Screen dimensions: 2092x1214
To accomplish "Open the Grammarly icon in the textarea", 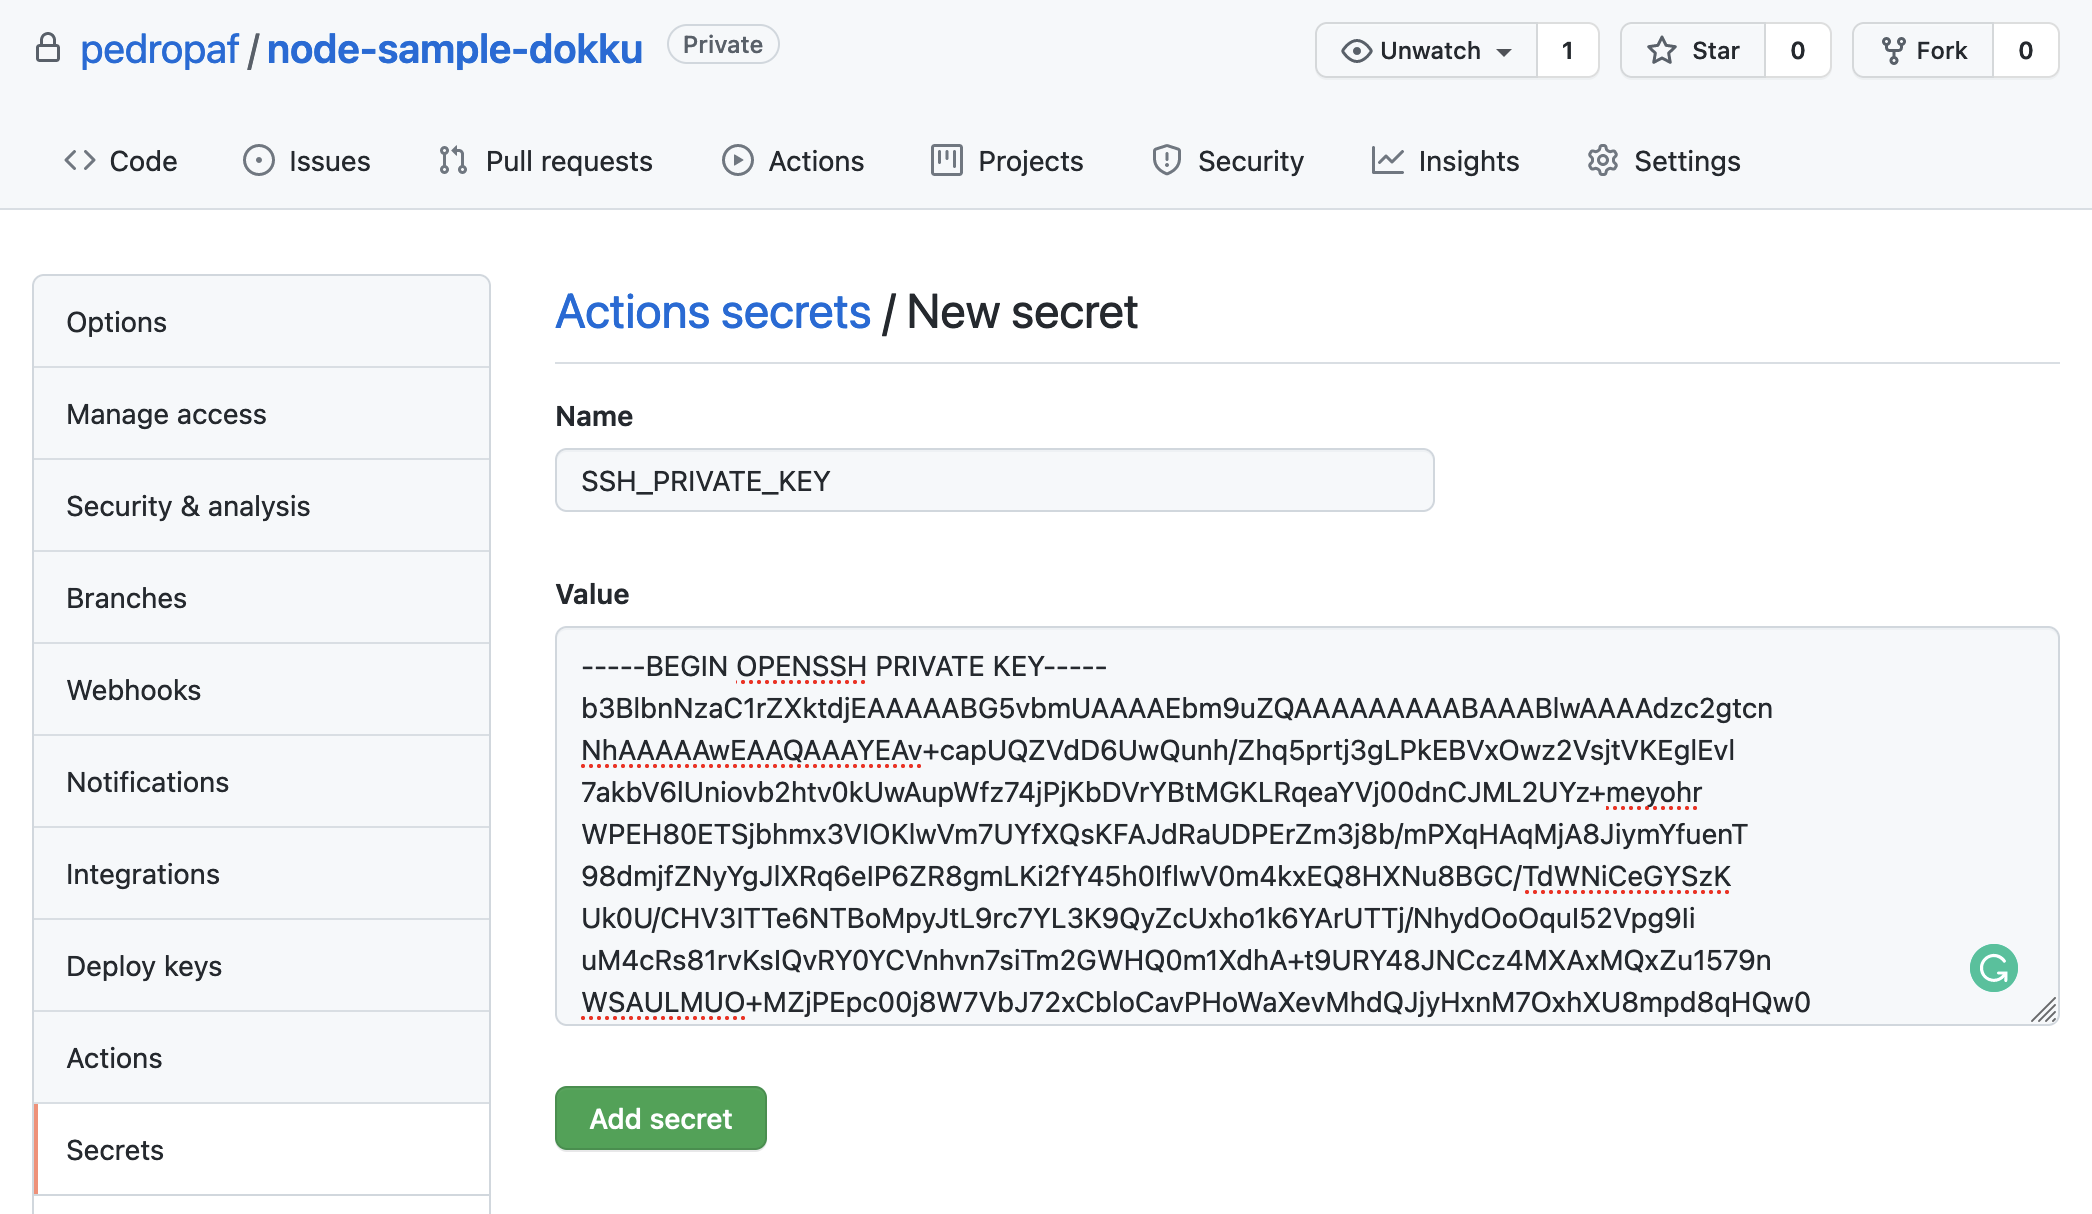I will pyautogui.click(x=1992, y=967).
